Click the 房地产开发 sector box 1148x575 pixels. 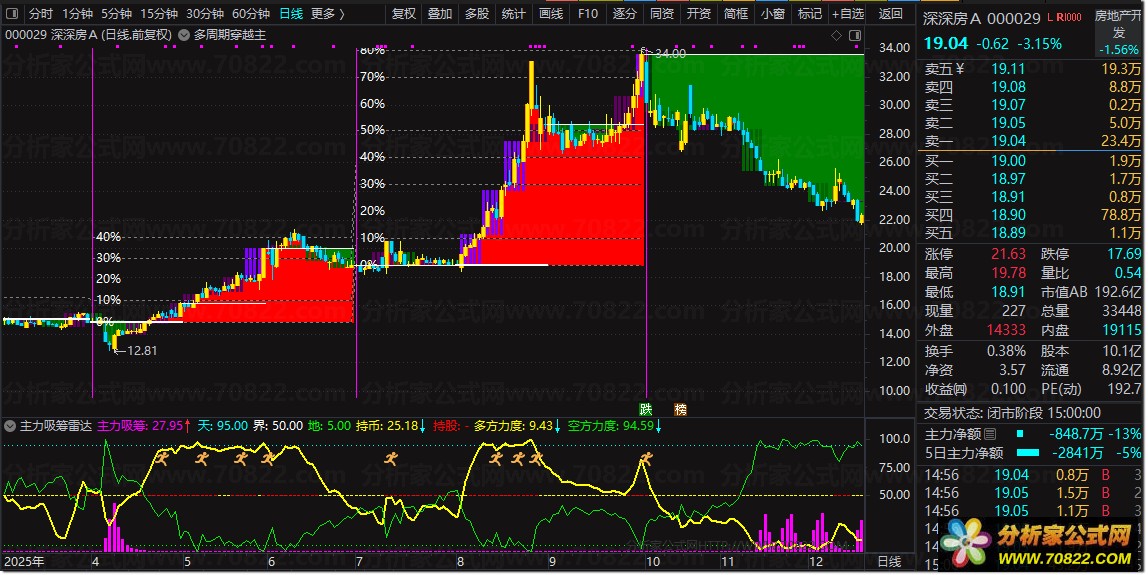[x=1118, y=32]
